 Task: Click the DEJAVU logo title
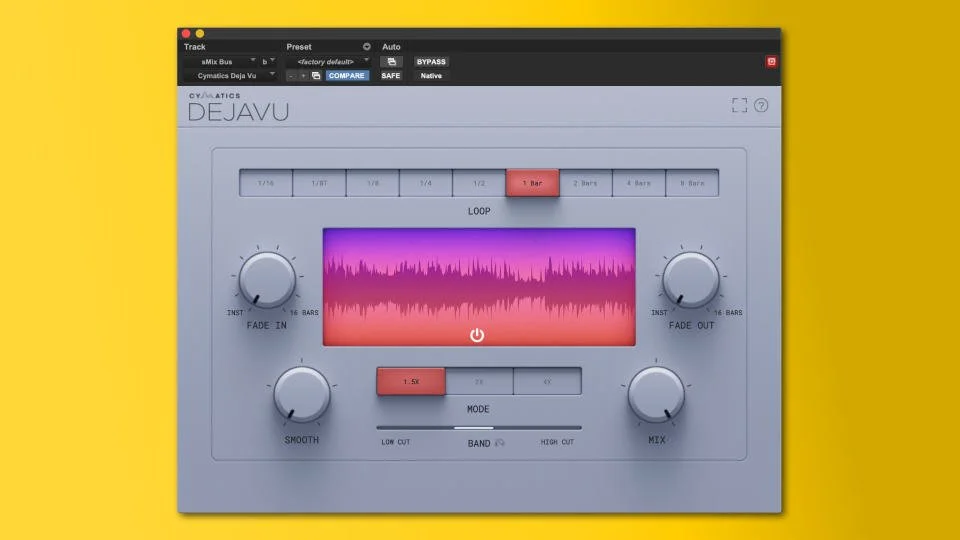tap(238, 112)
